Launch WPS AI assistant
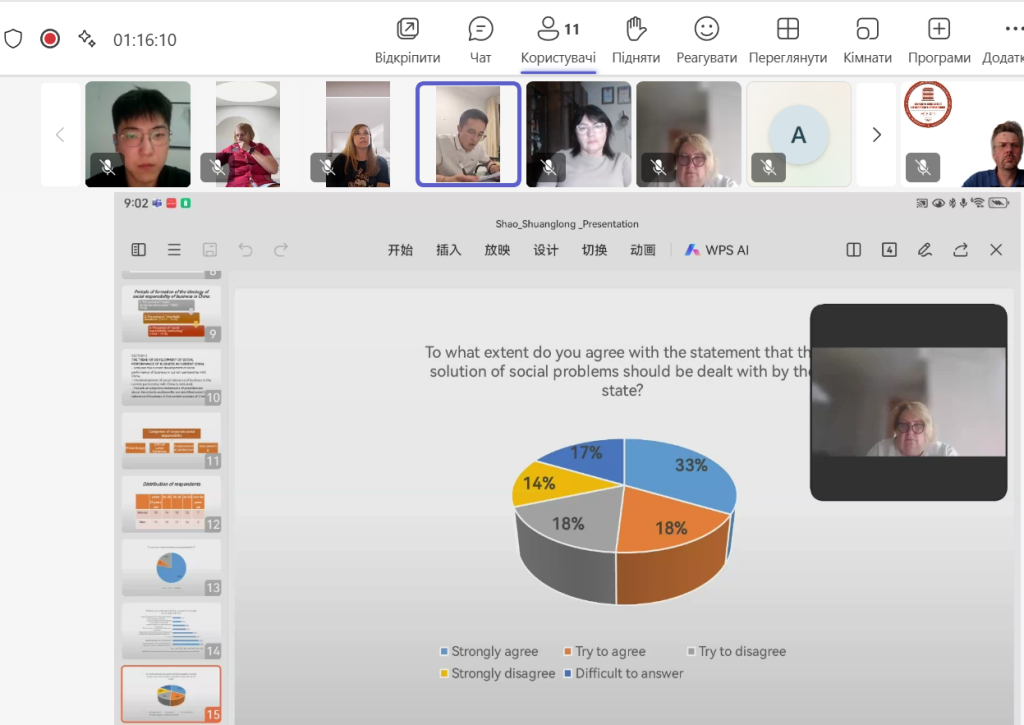Viewport: 1024px width, 725px height. 717,250
